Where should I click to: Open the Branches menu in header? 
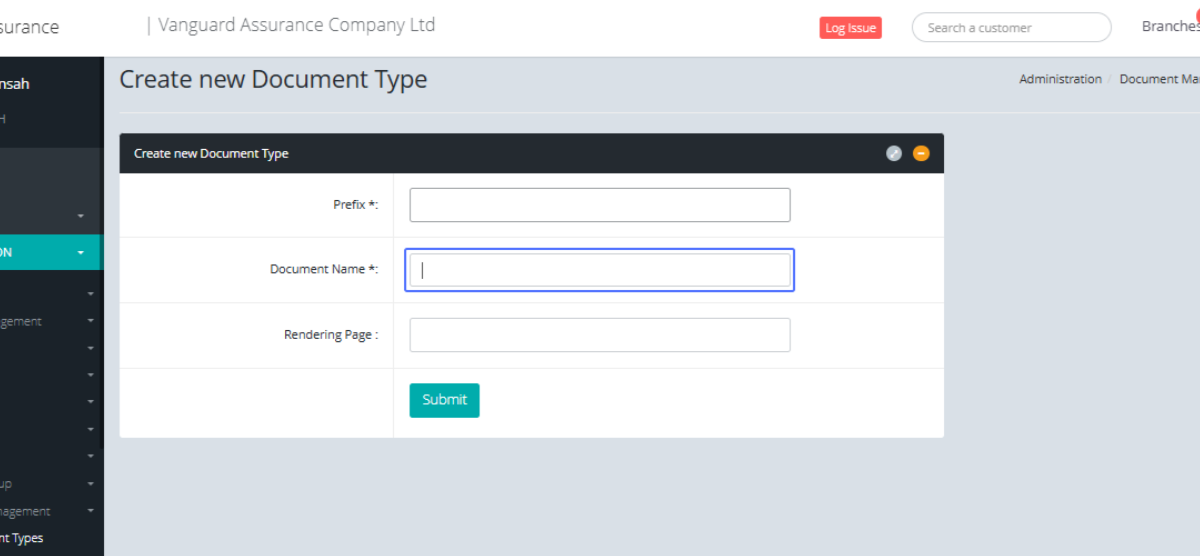[1170, 27]
